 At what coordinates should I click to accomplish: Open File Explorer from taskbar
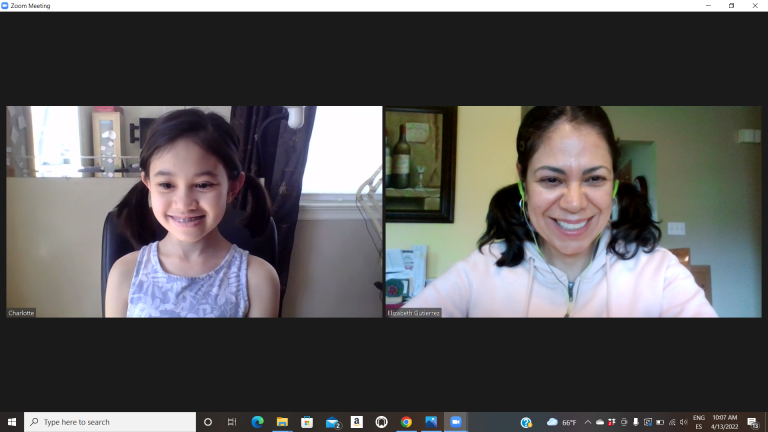click(282, 422)
